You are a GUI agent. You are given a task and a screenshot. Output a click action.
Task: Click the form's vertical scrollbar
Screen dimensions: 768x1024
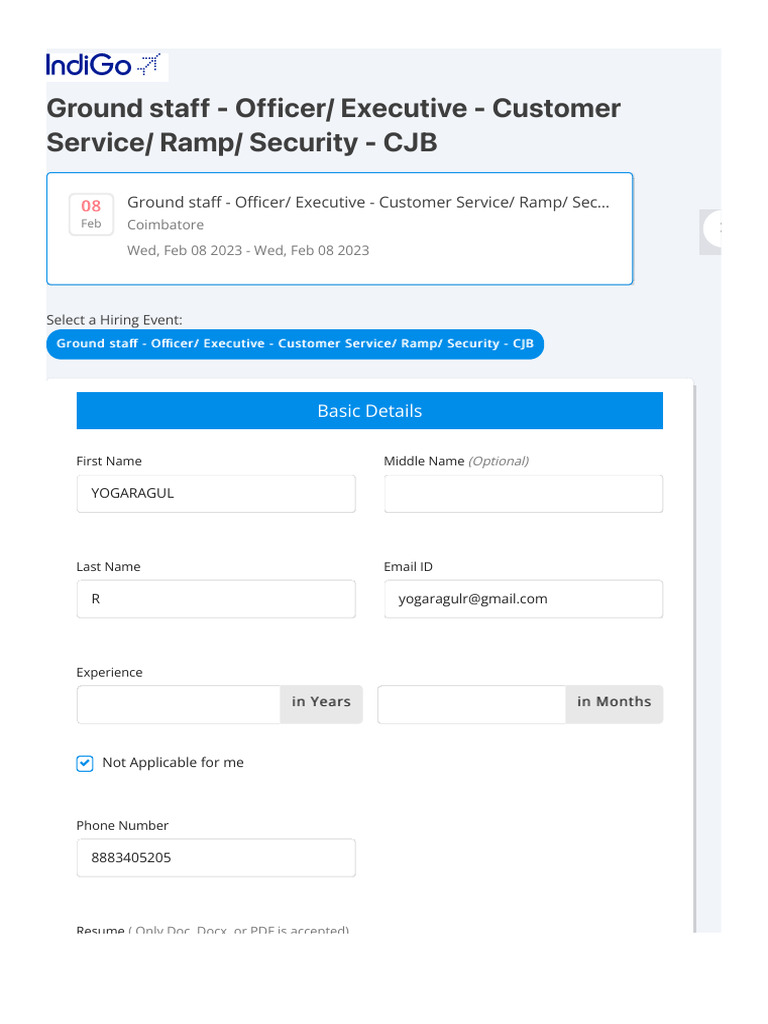694,650
